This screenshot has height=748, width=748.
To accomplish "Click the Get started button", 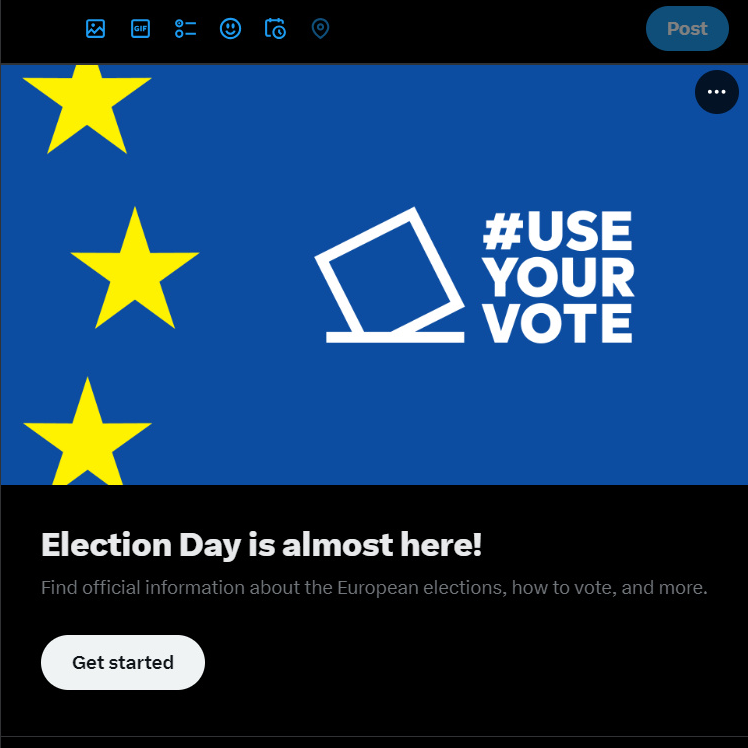I will [x=123, y=662].
